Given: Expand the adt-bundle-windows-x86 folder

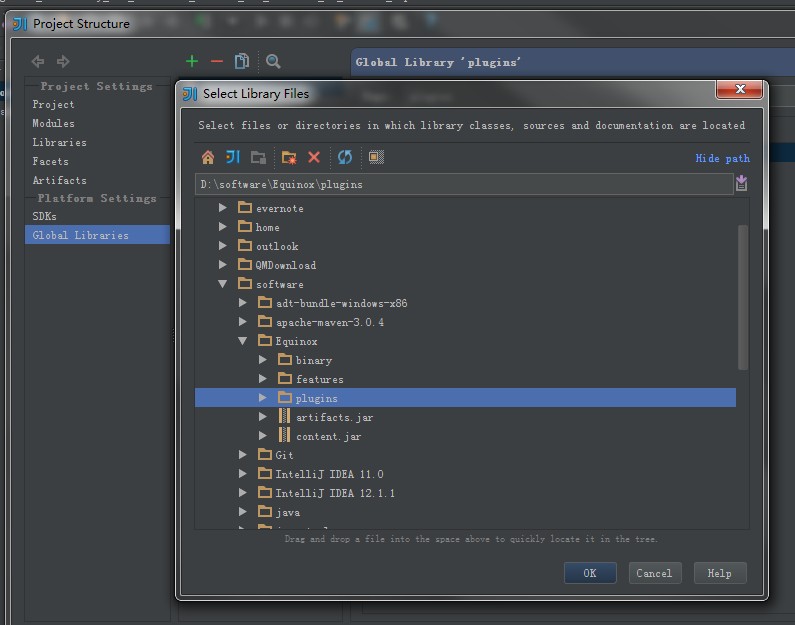Looking at the screenshot, I should [x=243, y=303].
